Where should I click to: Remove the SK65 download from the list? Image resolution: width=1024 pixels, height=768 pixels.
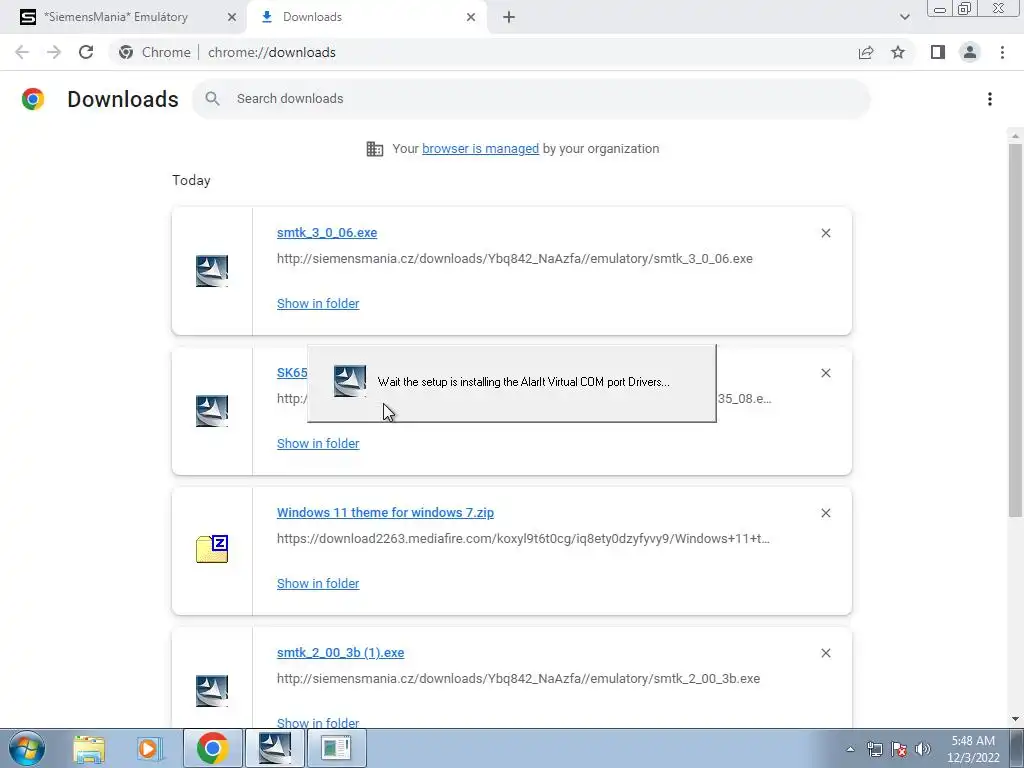click(826, 373)
